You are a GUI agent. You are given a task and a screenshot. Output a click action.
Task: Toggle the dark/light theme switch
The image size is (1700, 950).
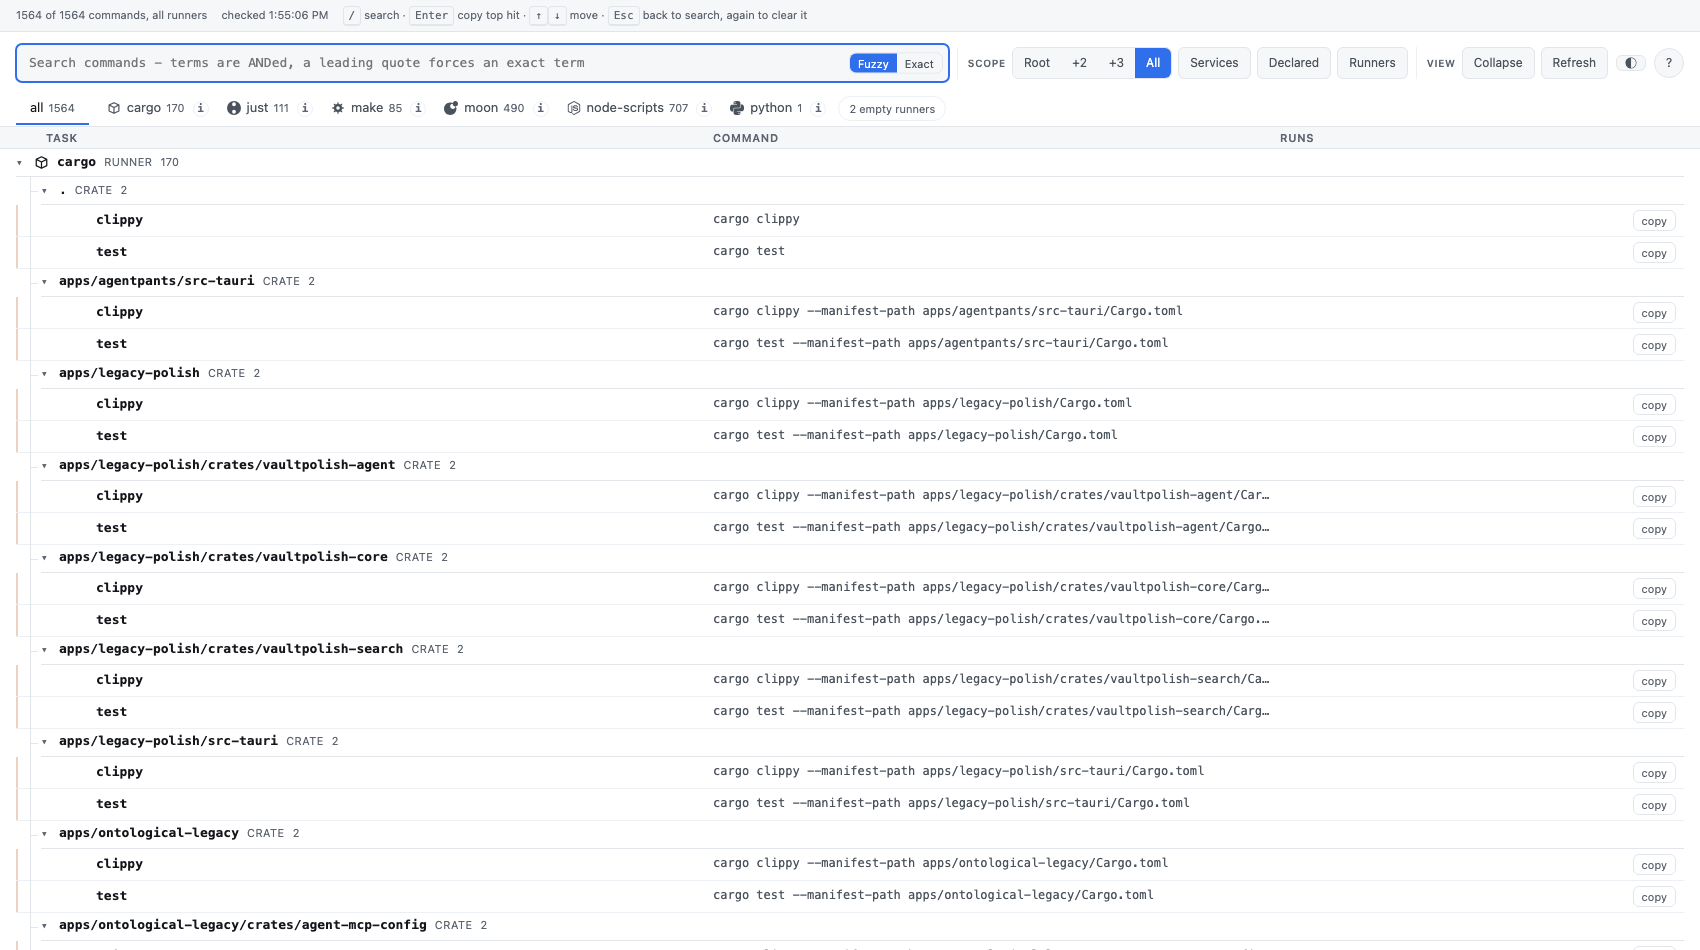point(1631,63)
